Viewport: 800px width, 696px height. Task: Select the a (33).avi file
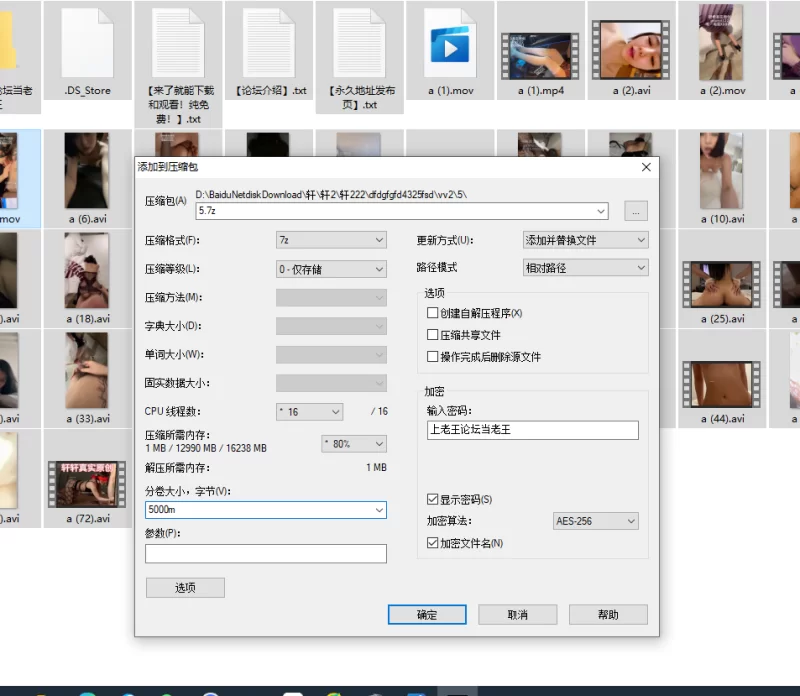87,379
